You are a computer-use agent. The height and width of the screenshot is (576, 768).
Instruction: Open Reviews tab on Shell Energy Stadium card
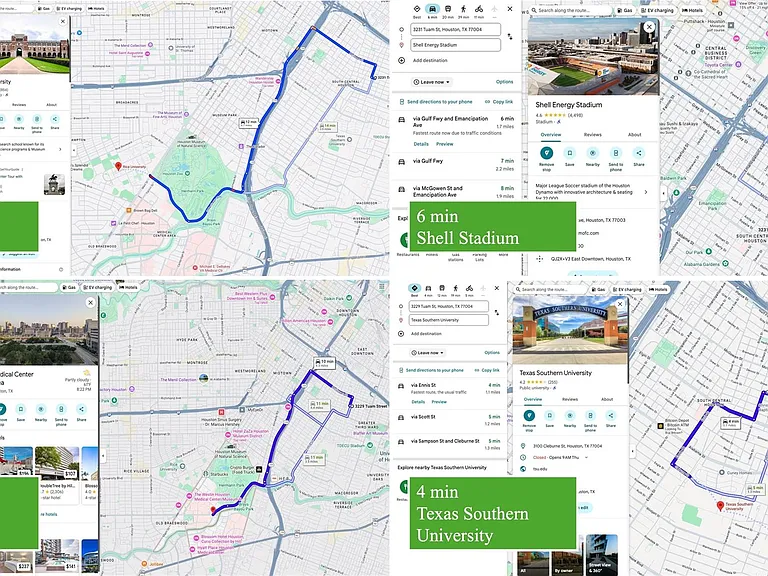click(x=592, y=134)
